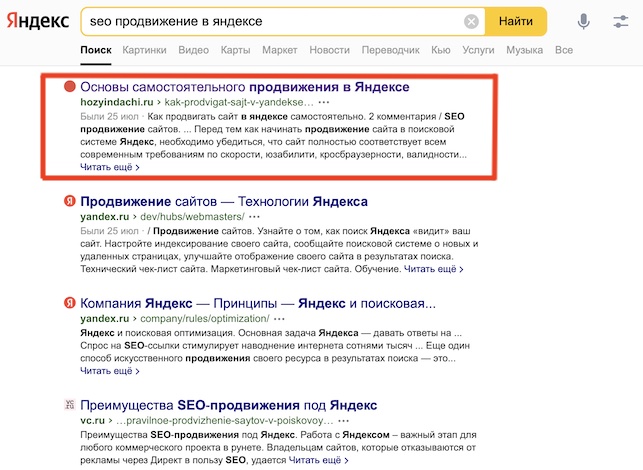Image resolution: width=643 pixels, height=470 pixels.
Task: Click the Яндекс logo
Action: coord(38,21)
